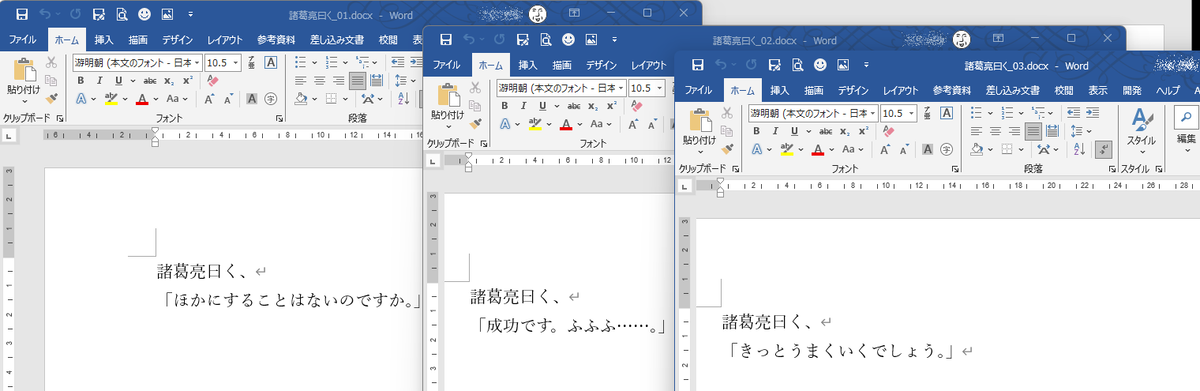This screenshot has height=391, width=1200.
Task: Open font name dropdown in 03.docx window
Action: point(872,114)
